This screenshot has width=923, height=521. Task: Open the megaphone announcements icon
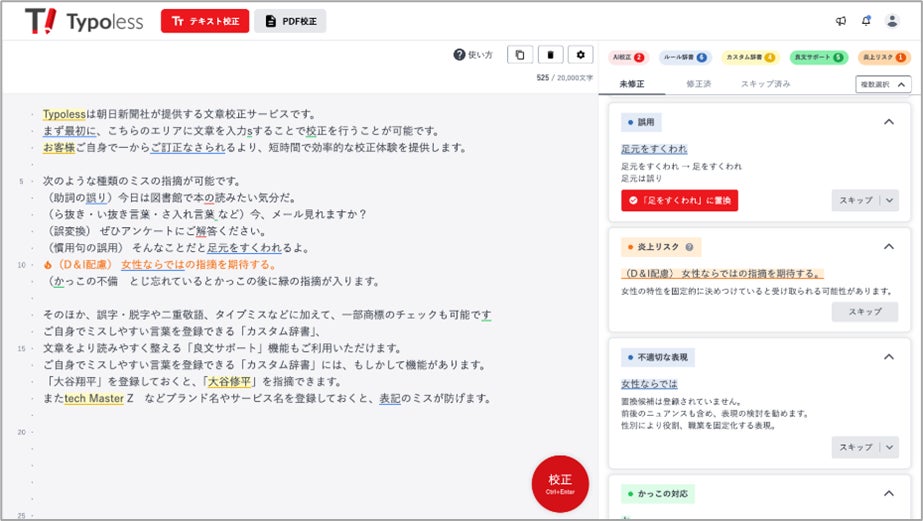[x=841, y=21]
